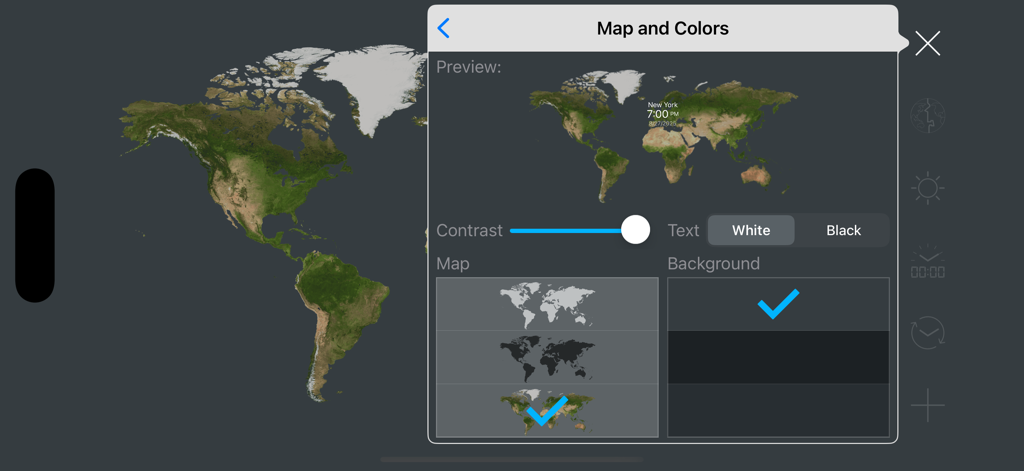Screen dimensions: 1024x471
Task: Close the settings with the X icon
Action: [x=927, y=43]
